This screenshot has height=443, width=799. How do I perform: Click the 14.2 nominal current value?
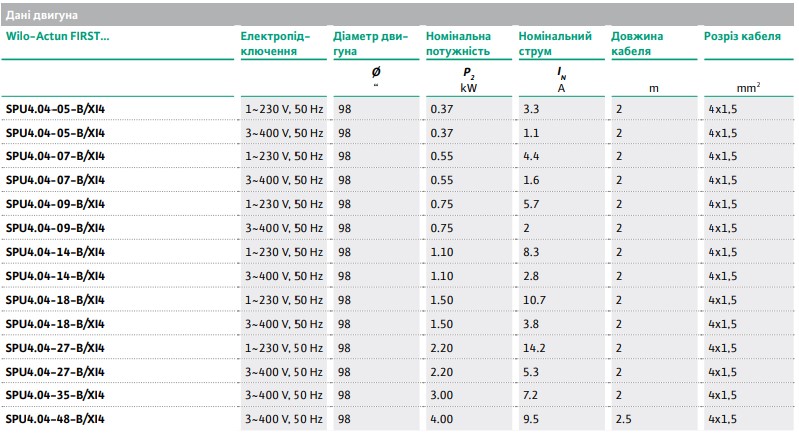pyautogui.click(x=534, y=347)
